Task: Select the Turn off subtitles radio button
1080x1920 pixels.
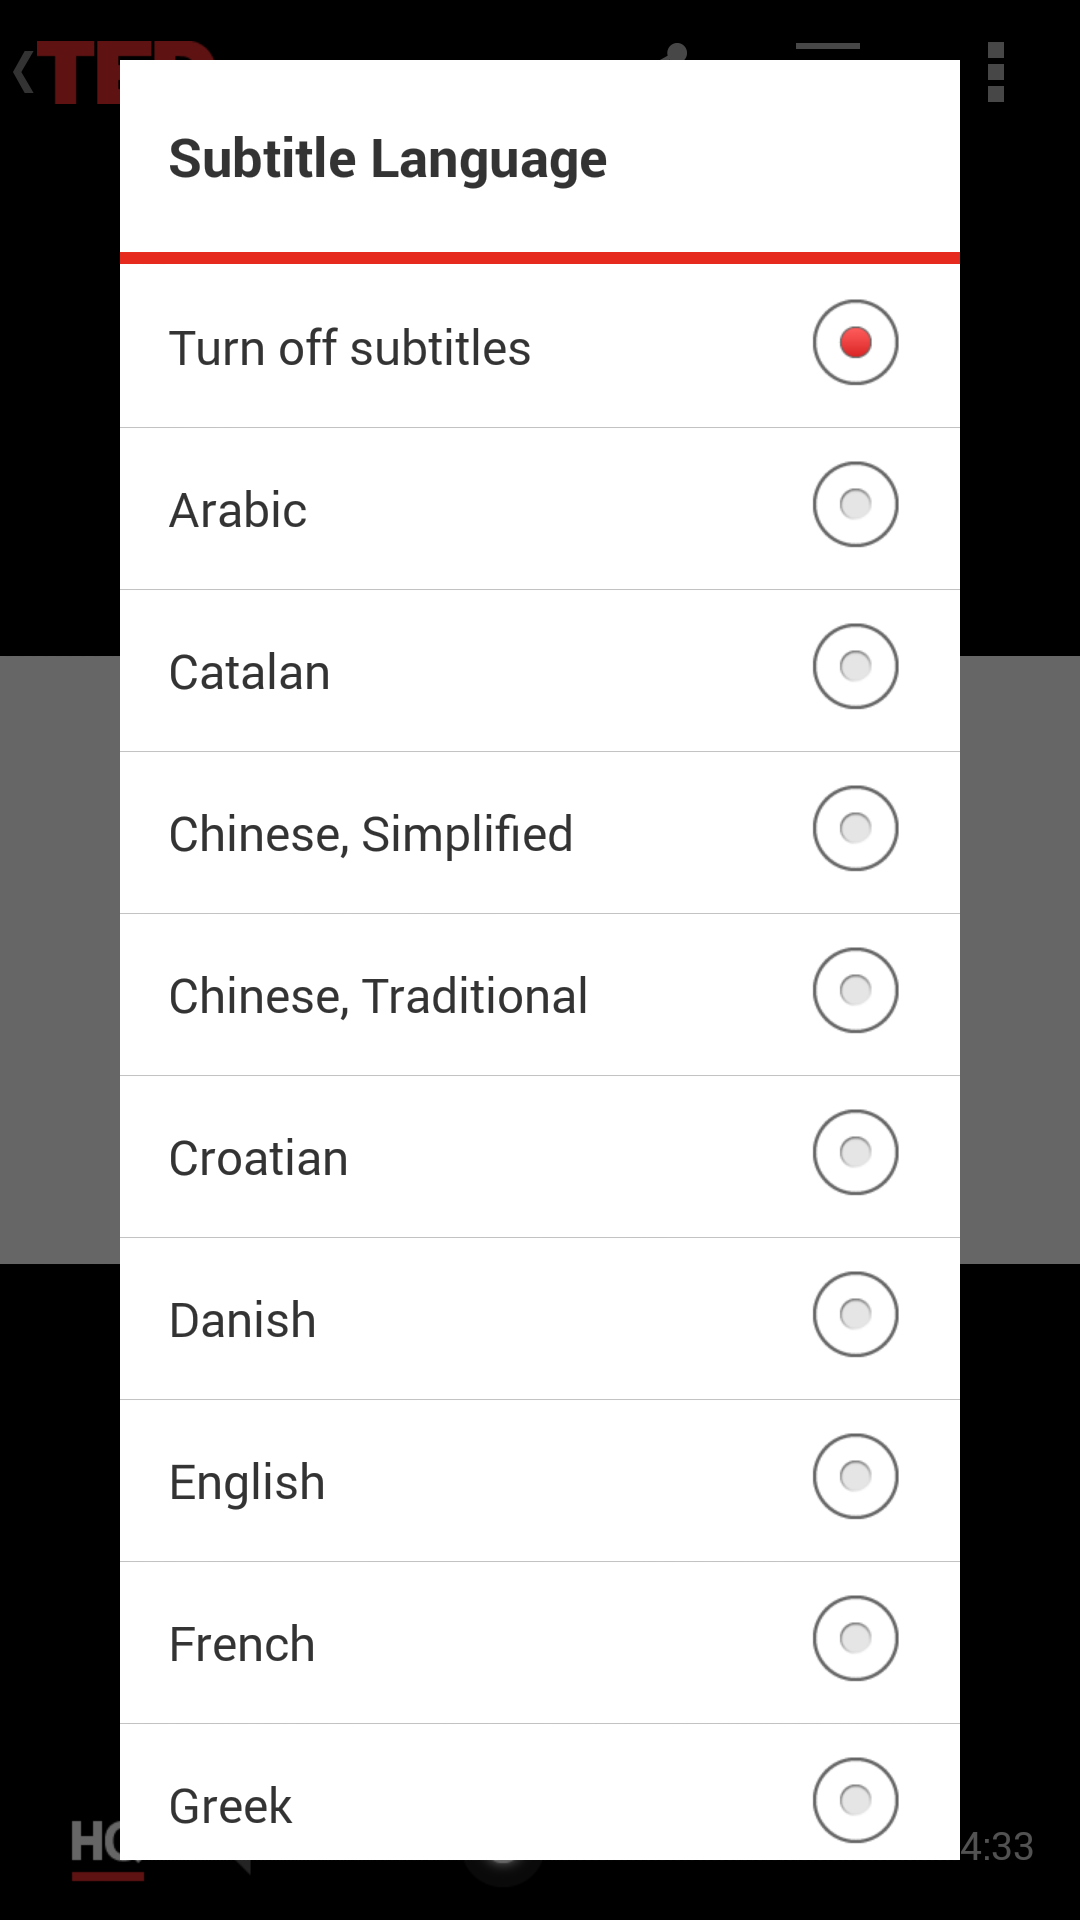Action: 855,342
